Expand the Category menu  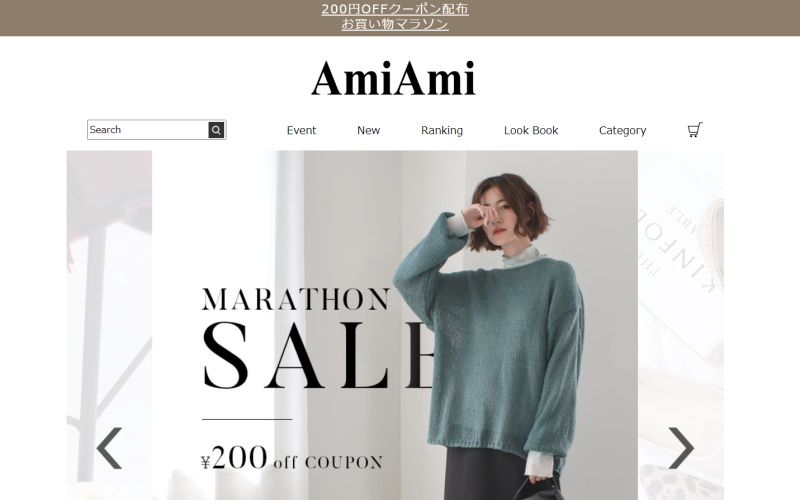pos(622,131)
